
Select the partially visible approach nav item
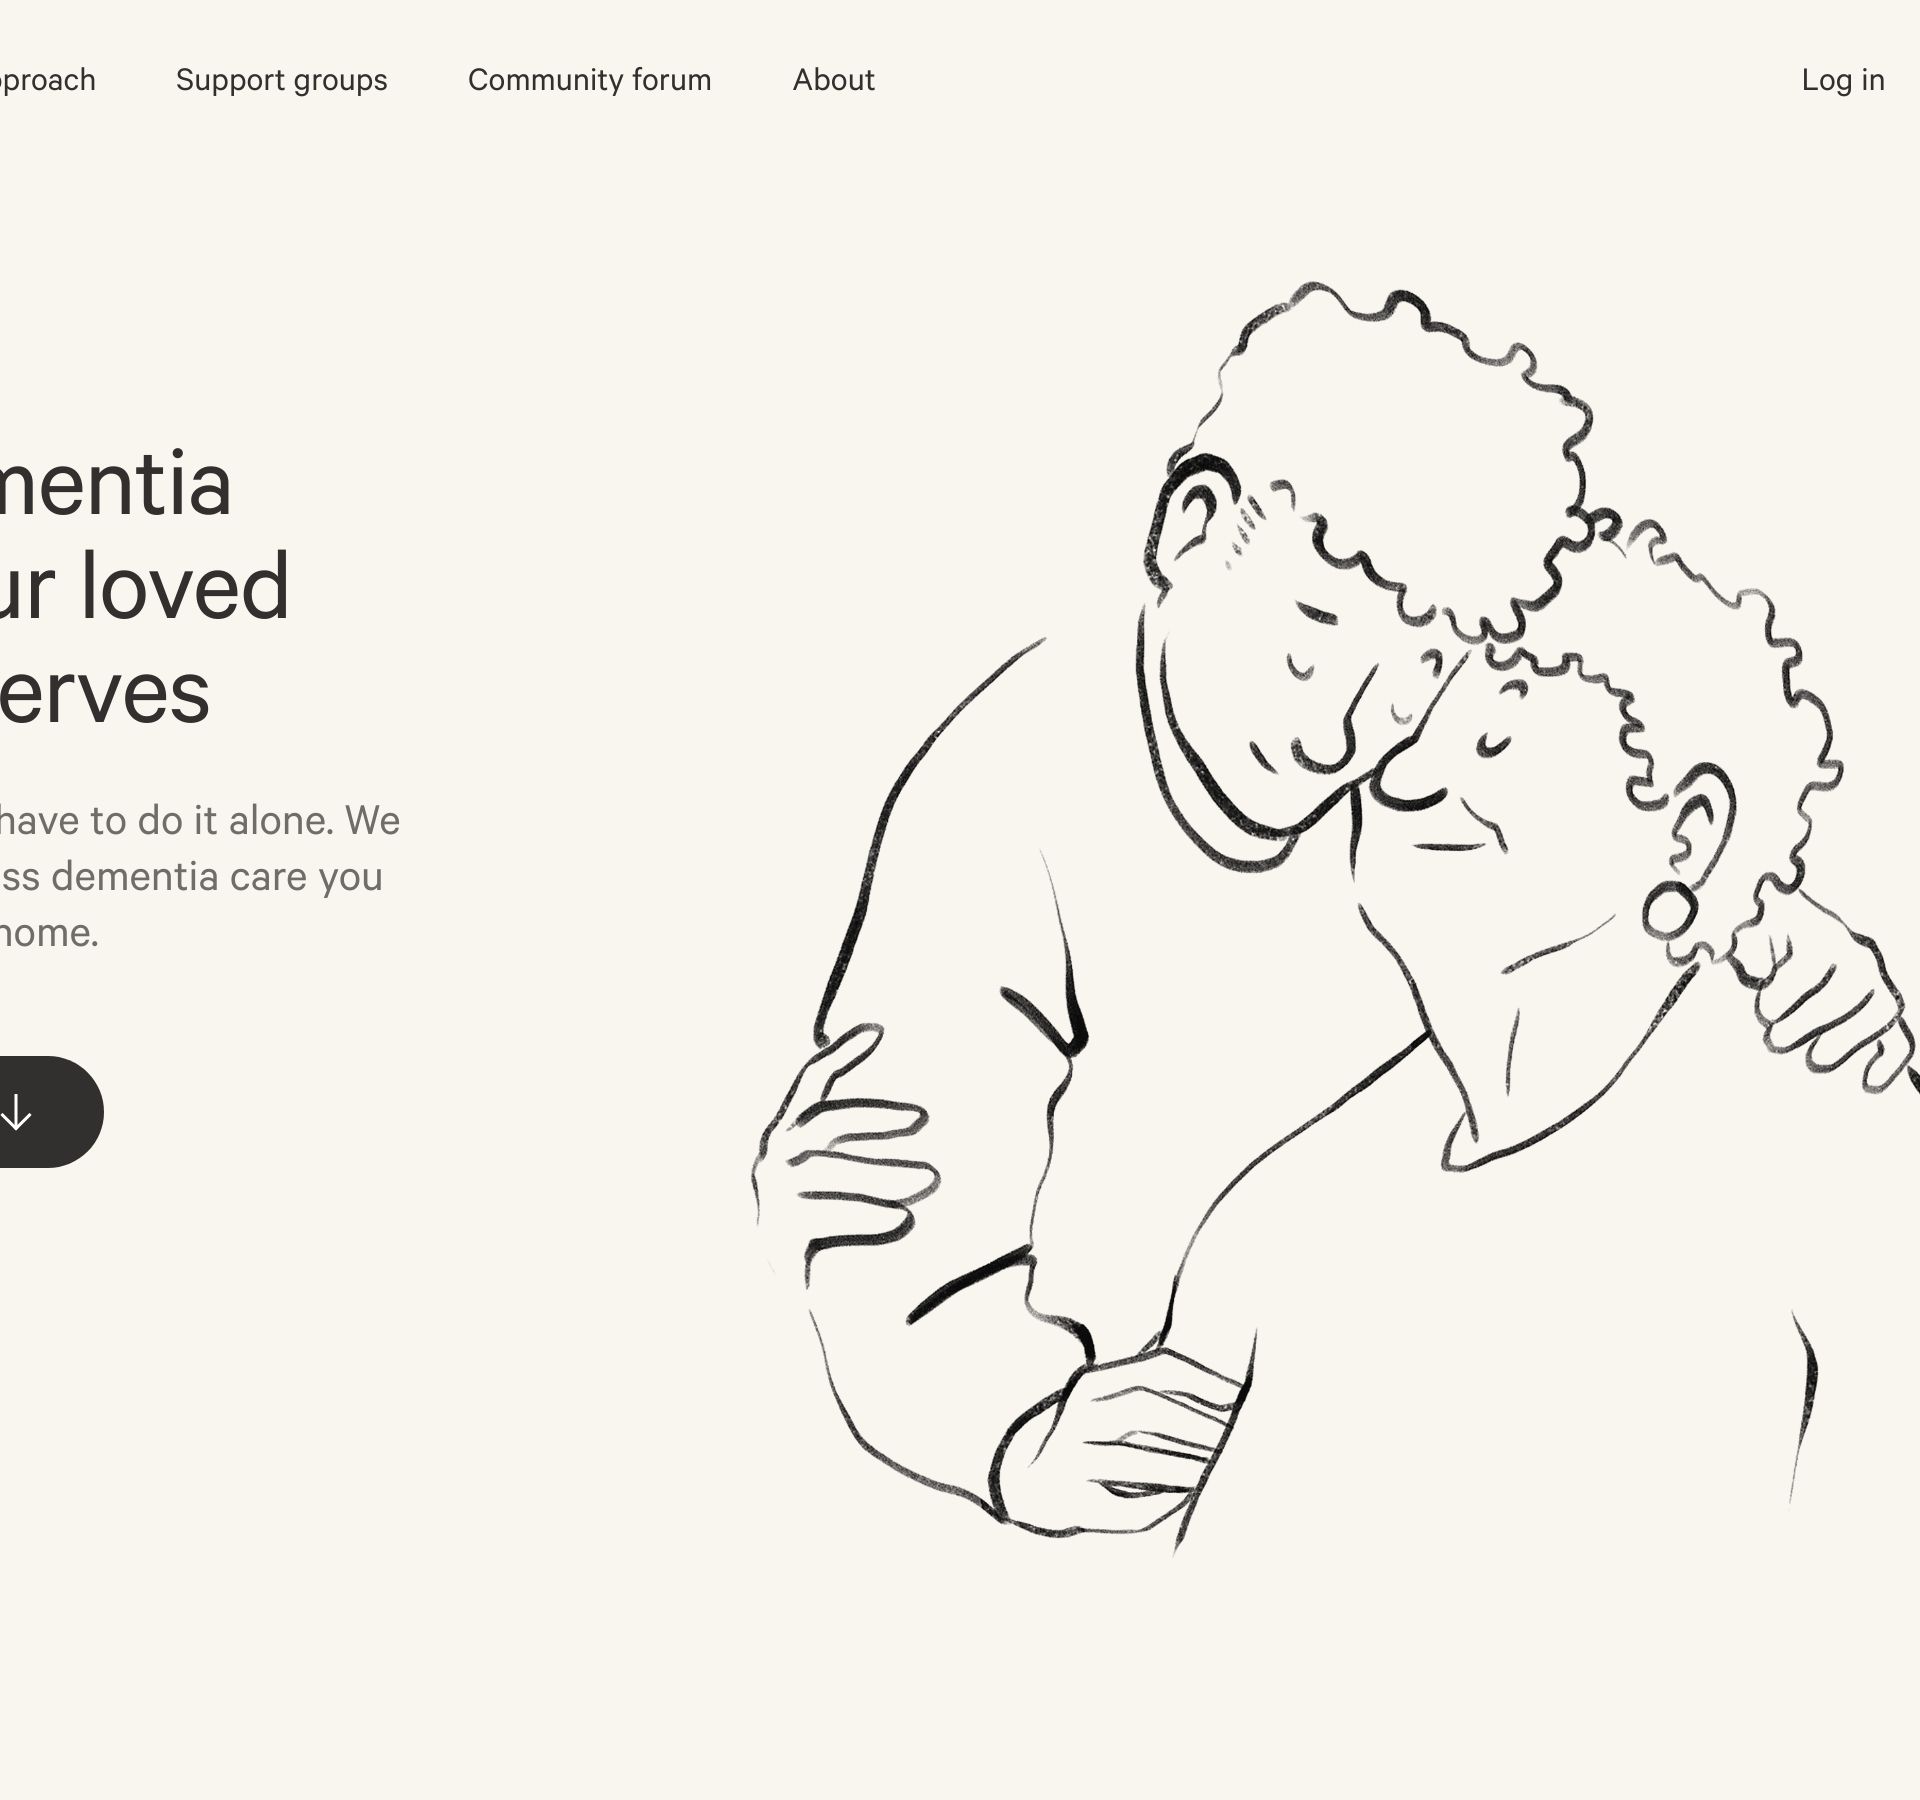[47, 80]
